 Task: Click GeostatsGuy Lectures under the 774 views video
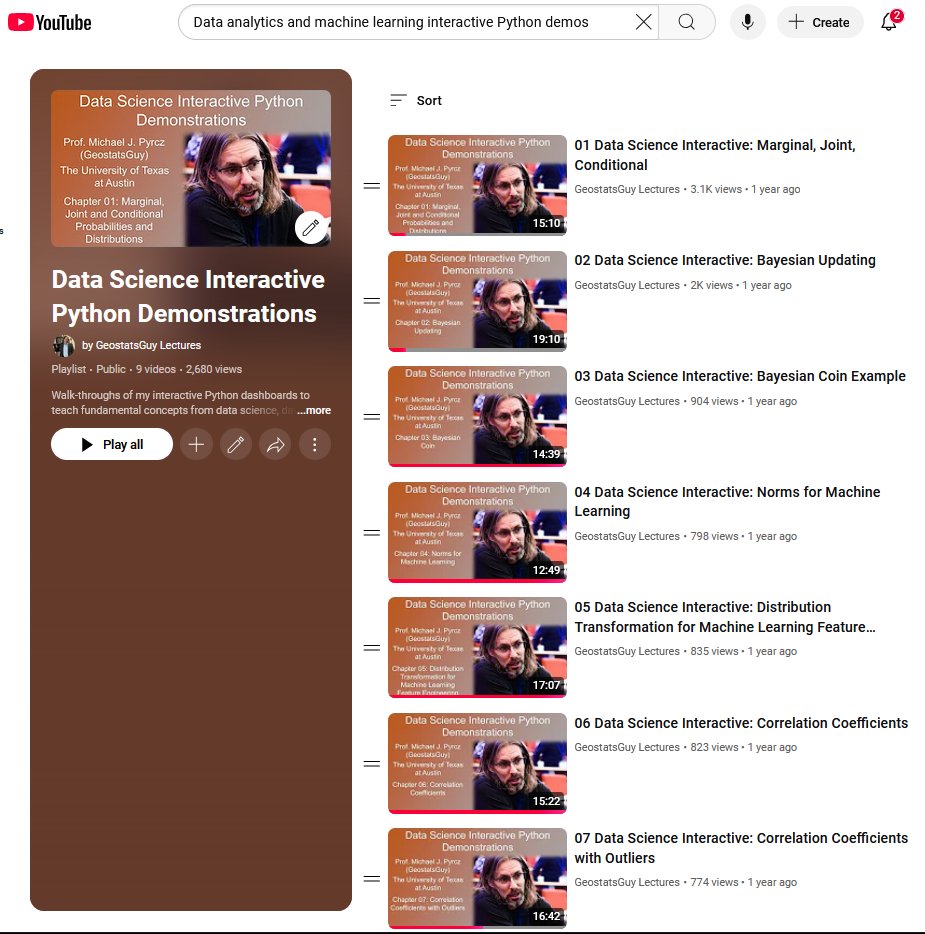627,882
